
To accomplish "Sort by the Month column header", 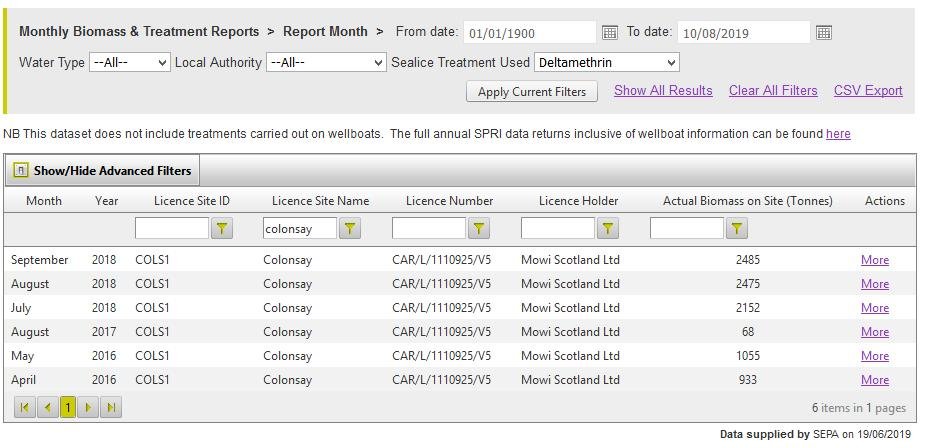I will (44, 201).
